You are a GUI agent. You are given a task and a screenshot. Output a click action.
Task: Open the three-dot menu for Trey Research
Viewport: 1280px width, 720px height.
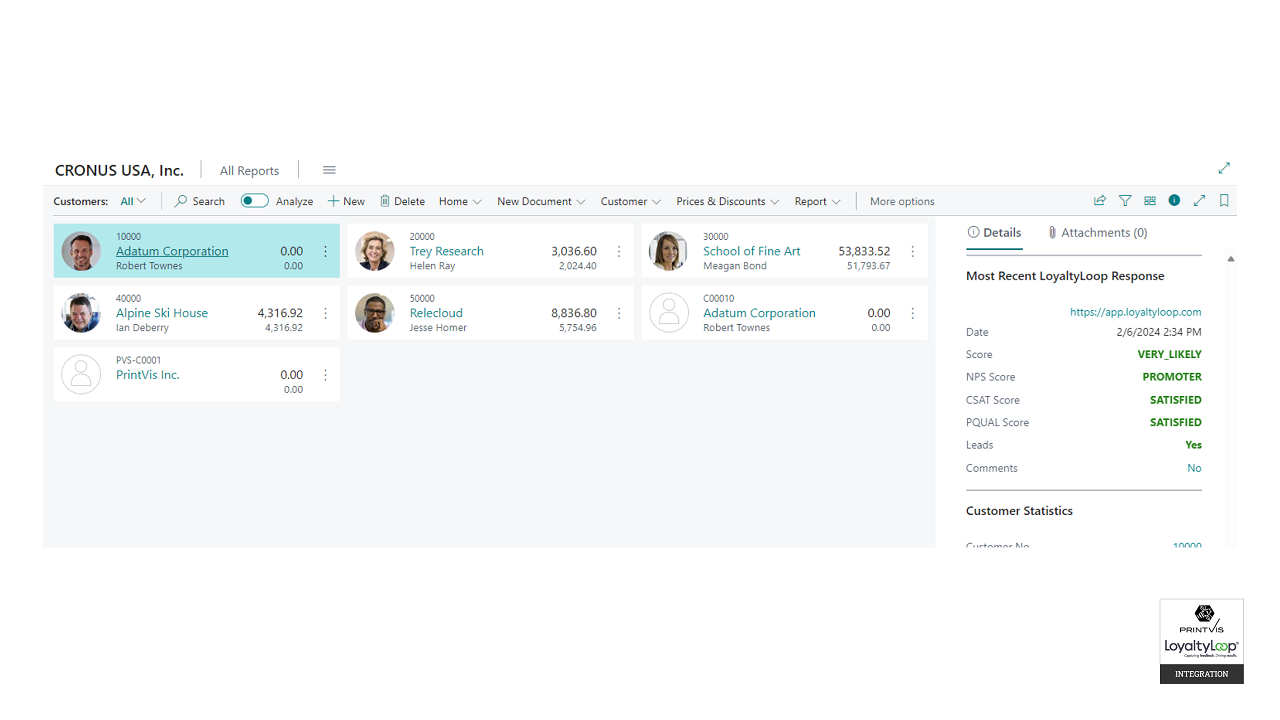tap(619, 252)
